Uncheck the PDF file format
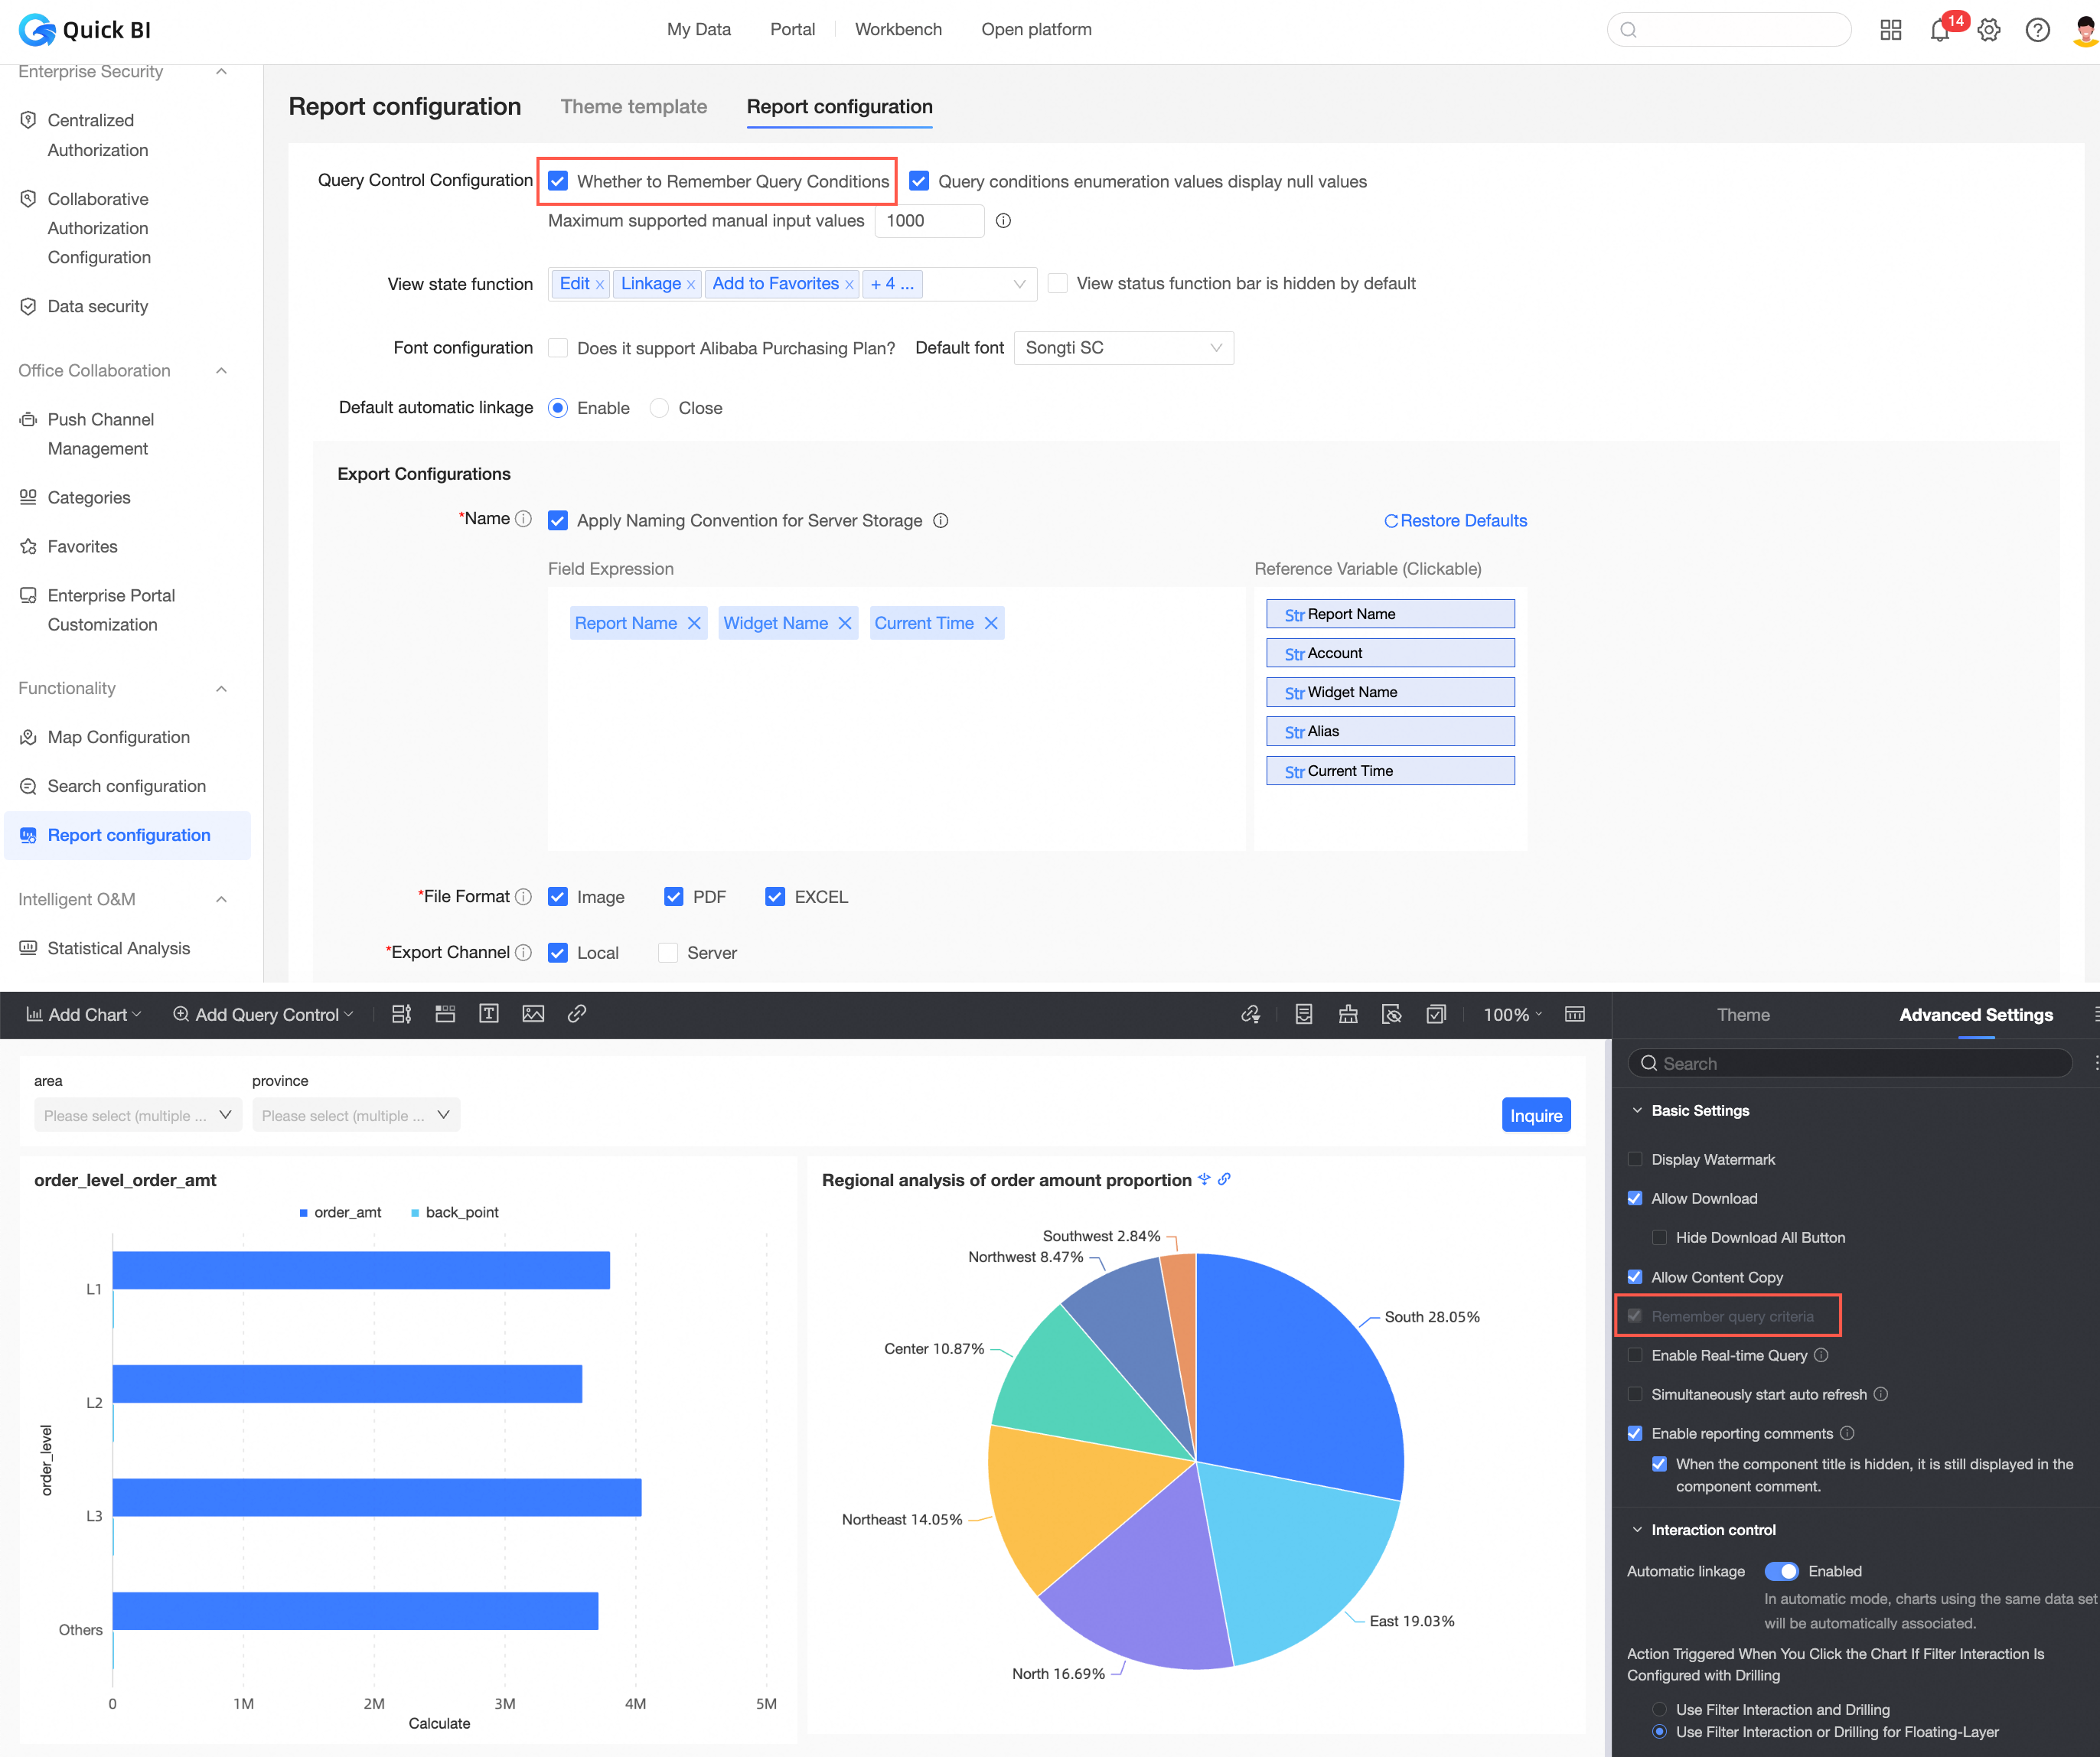Viewport: 2100px width, 1757px height. [x=674, y=896]
